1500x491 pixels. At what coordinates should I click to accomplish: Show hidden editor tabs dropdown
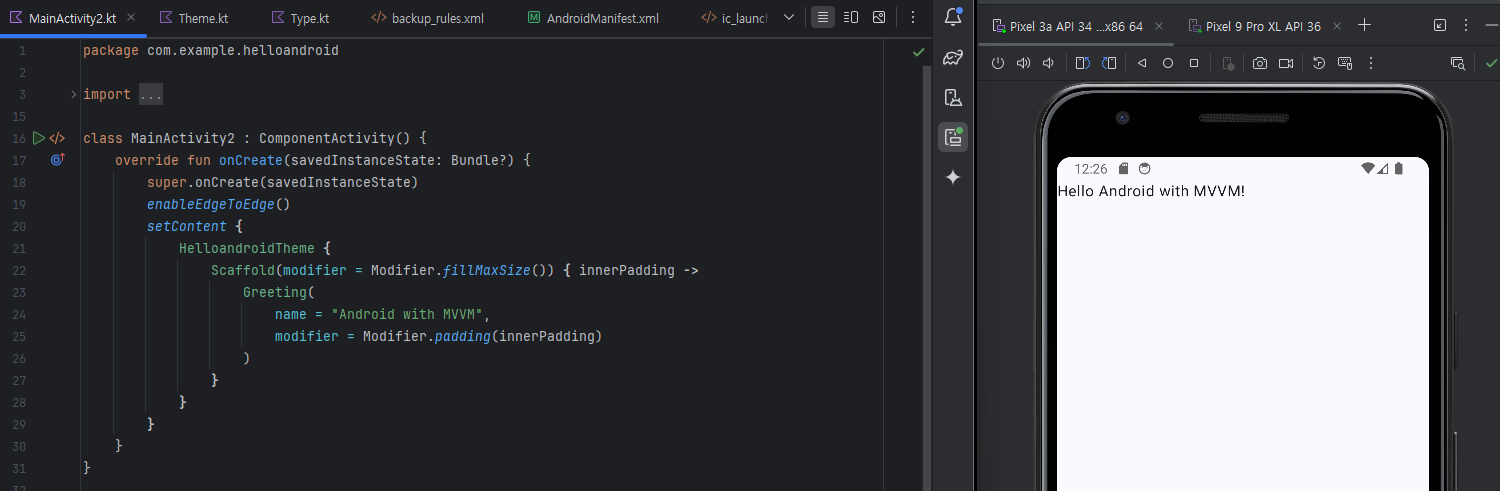789,17
